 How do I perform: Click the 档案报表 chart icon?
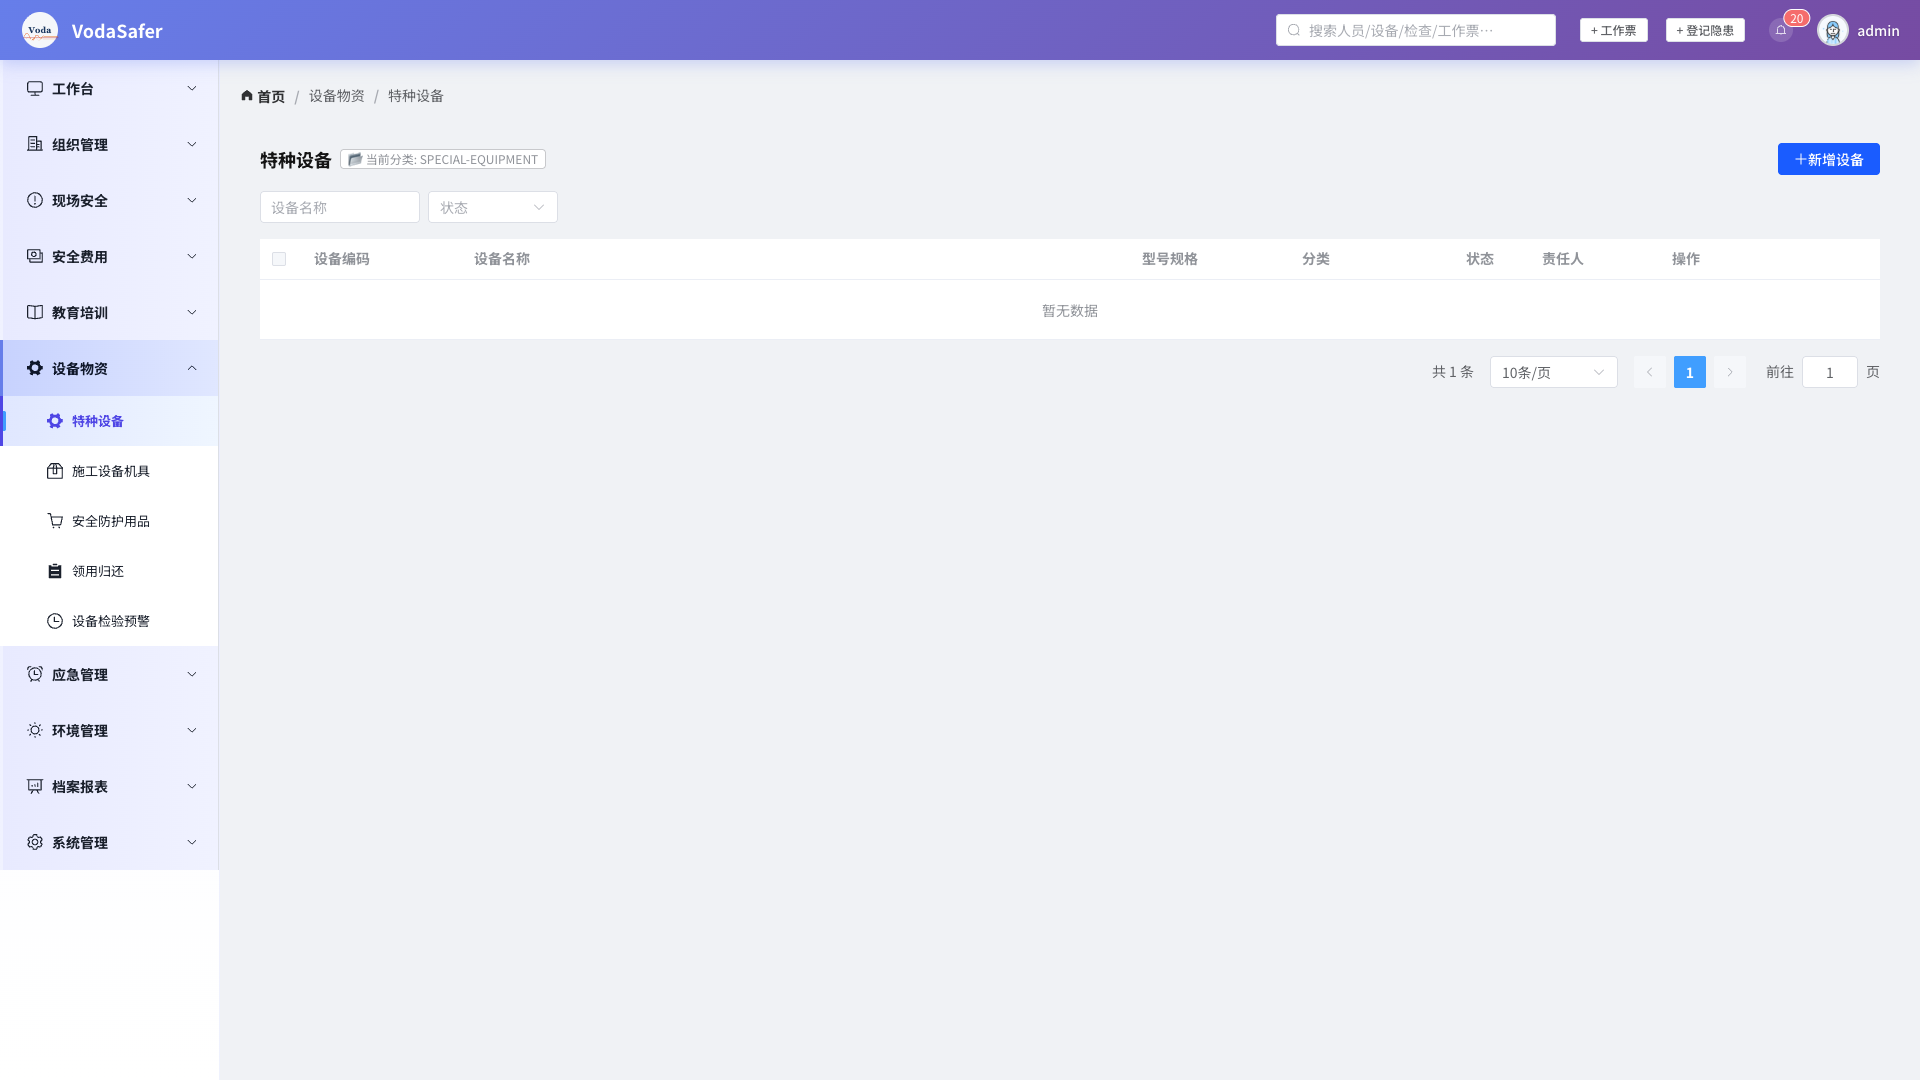point(35,786)
